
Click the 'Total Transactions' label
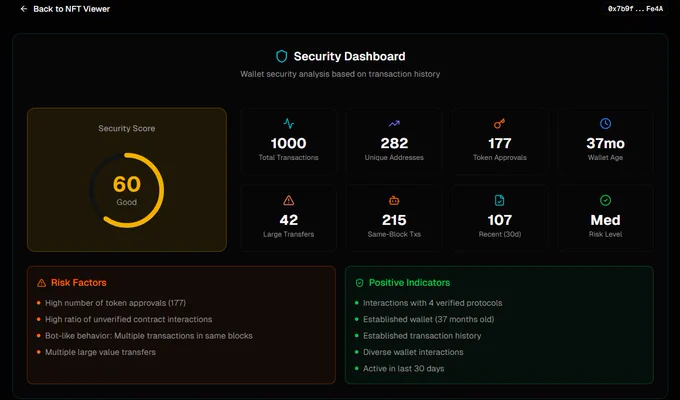tap(289, 157)
